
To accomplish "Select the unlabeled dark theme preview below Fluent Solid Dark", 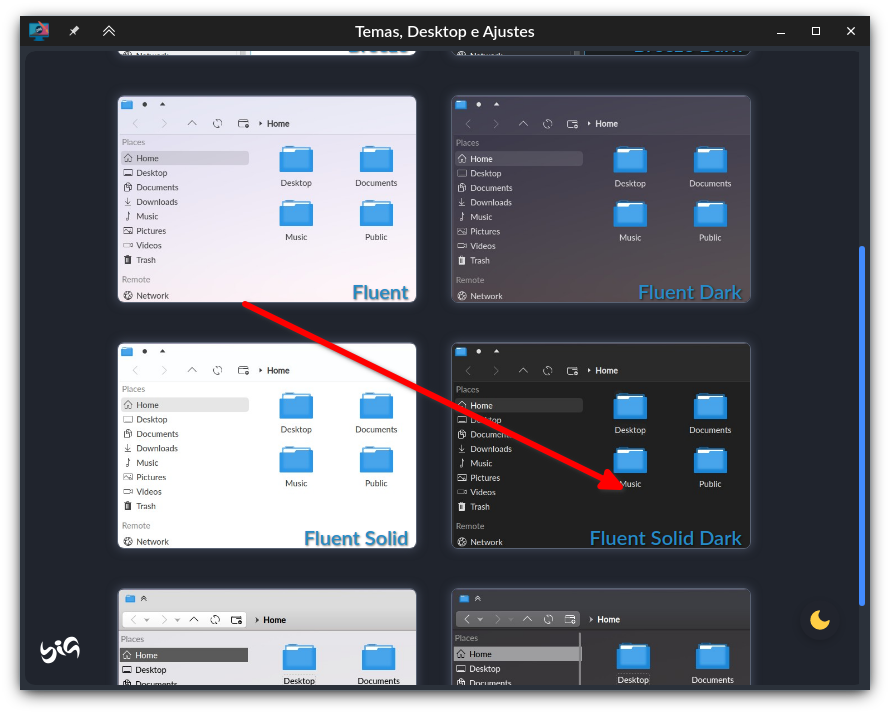I will (601, 637).
